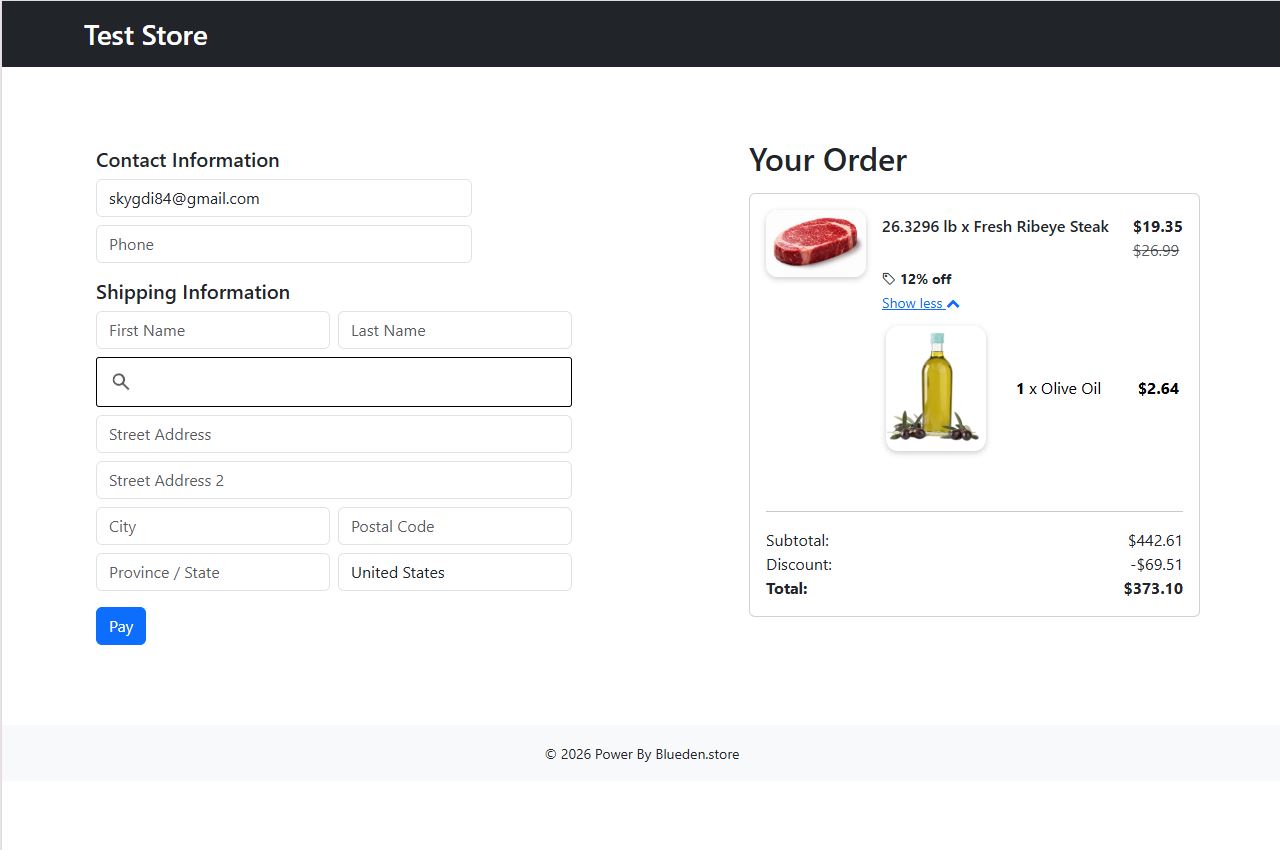Click the search magnifier icon in address field
This screenshot has height=850, width=1280.
tap(121, 382)
